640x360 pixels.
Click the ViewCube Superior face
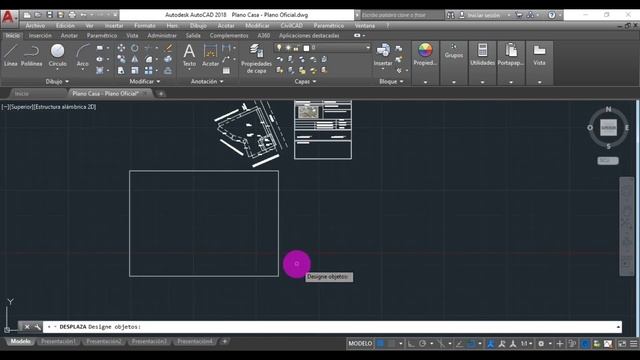[x=608, y=128]
